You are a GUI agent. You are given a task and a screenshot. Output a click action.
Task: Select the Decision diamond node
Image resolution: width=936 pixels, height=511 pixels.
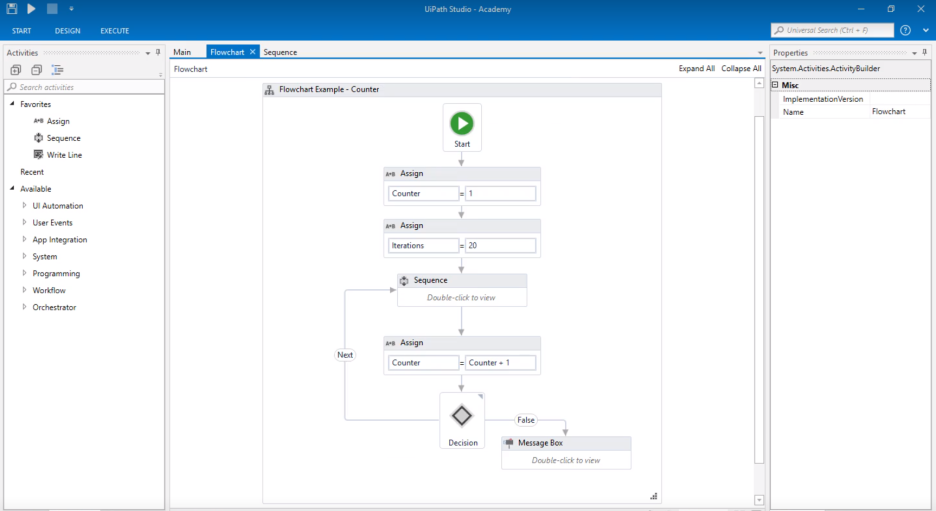[461, 416]
